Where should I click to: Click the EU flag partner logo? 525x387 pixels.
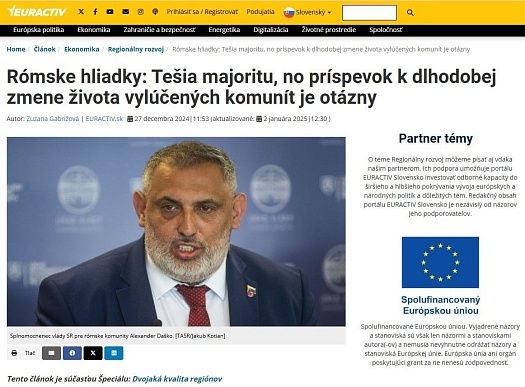440,262
